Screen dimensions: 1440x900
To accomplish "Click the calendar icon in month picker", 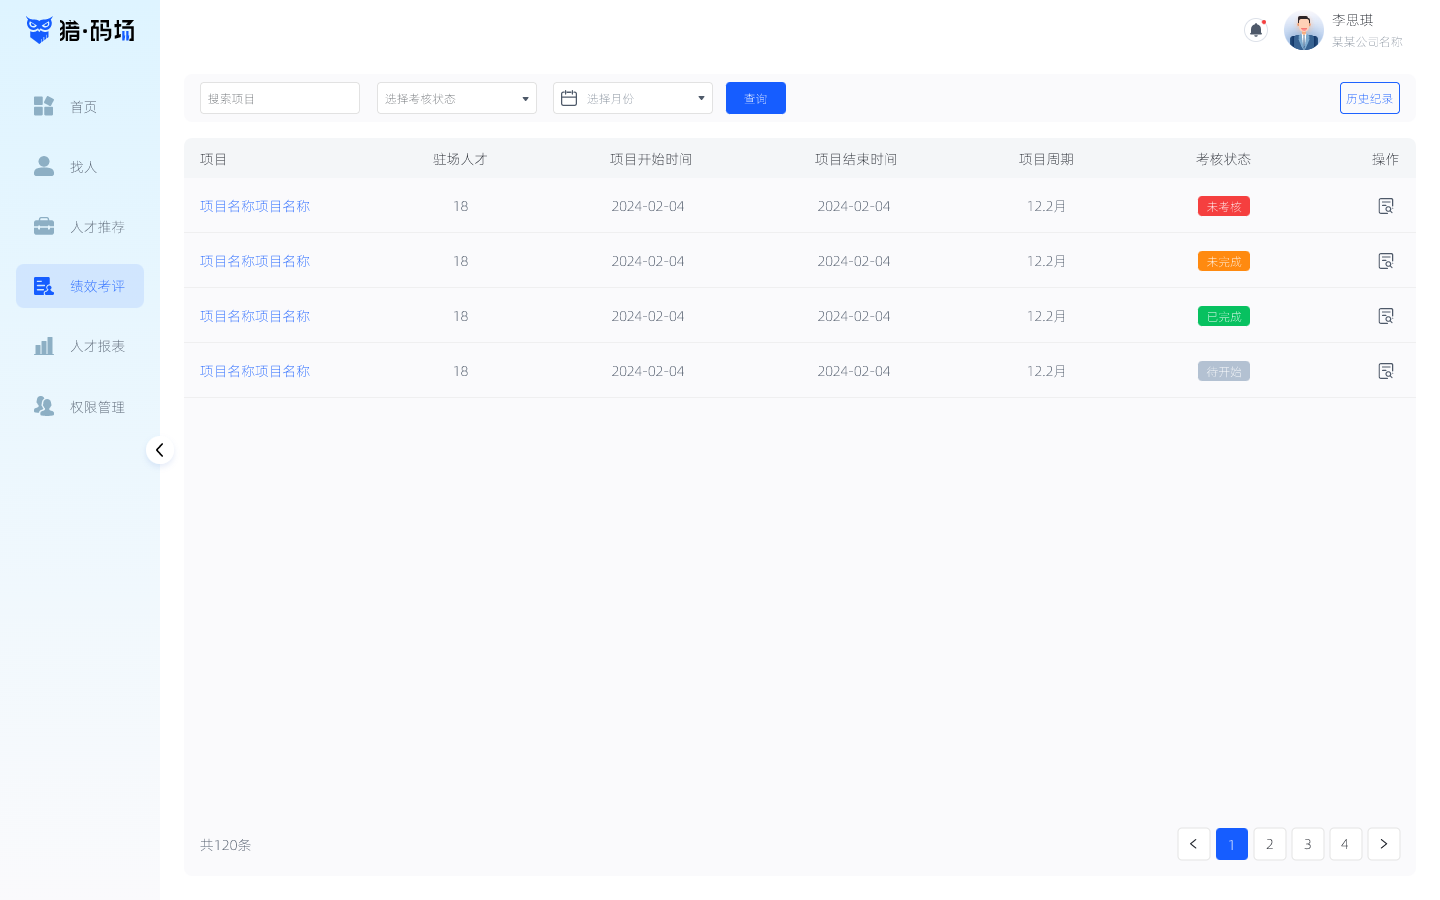I will 569,98.
